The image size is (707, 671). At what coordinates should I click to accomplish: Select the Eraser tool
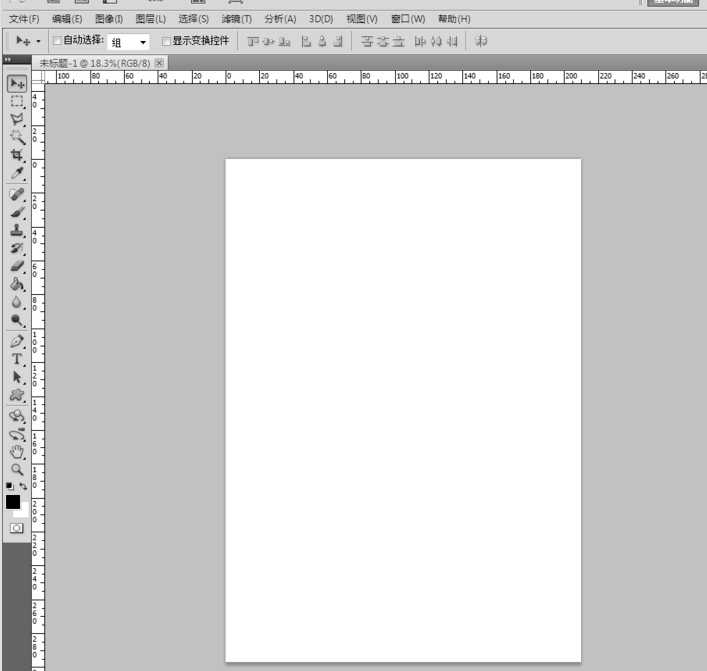(17, 266)
